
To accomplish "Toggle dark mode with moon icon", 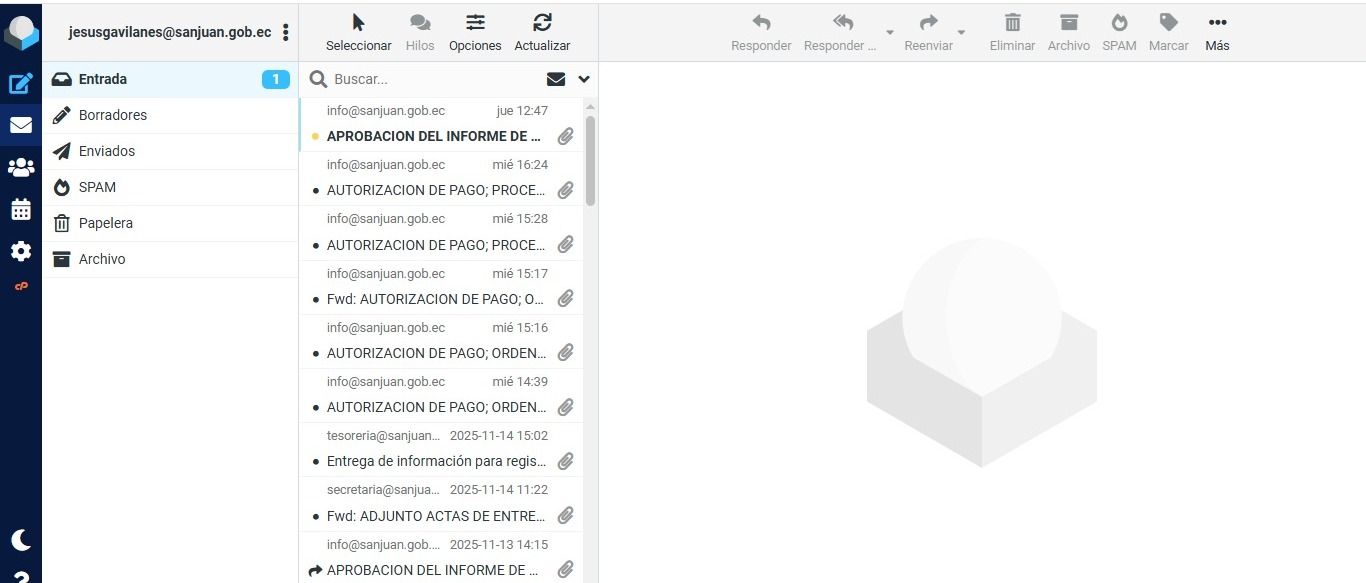I will [21, 540].
